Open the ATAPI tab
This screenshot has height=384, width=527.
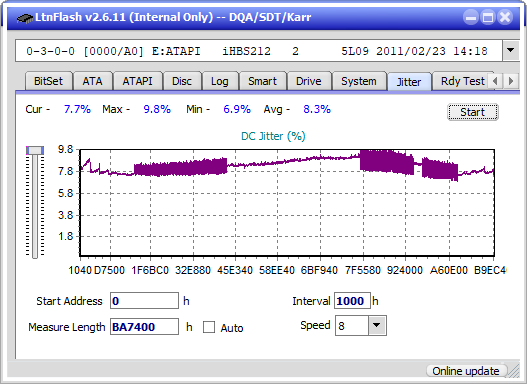point(137,81)
